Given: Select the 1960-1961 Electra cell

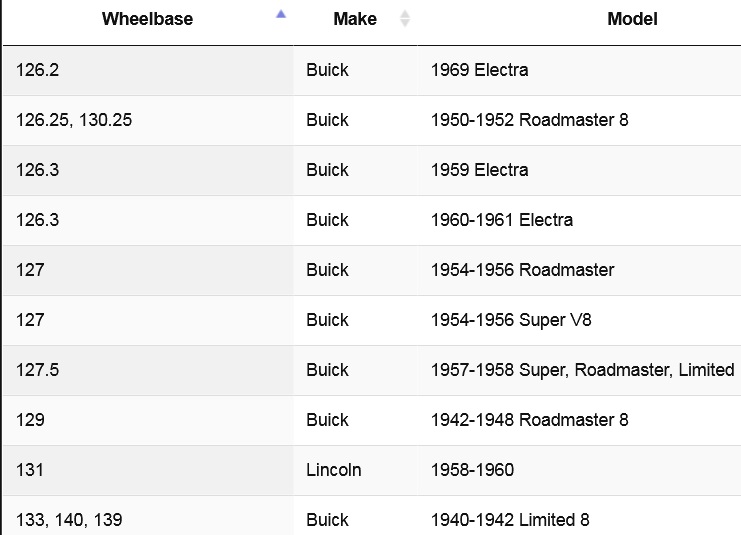Looking at the screenshot, I should pyautogui.click(x=501, y=220).
